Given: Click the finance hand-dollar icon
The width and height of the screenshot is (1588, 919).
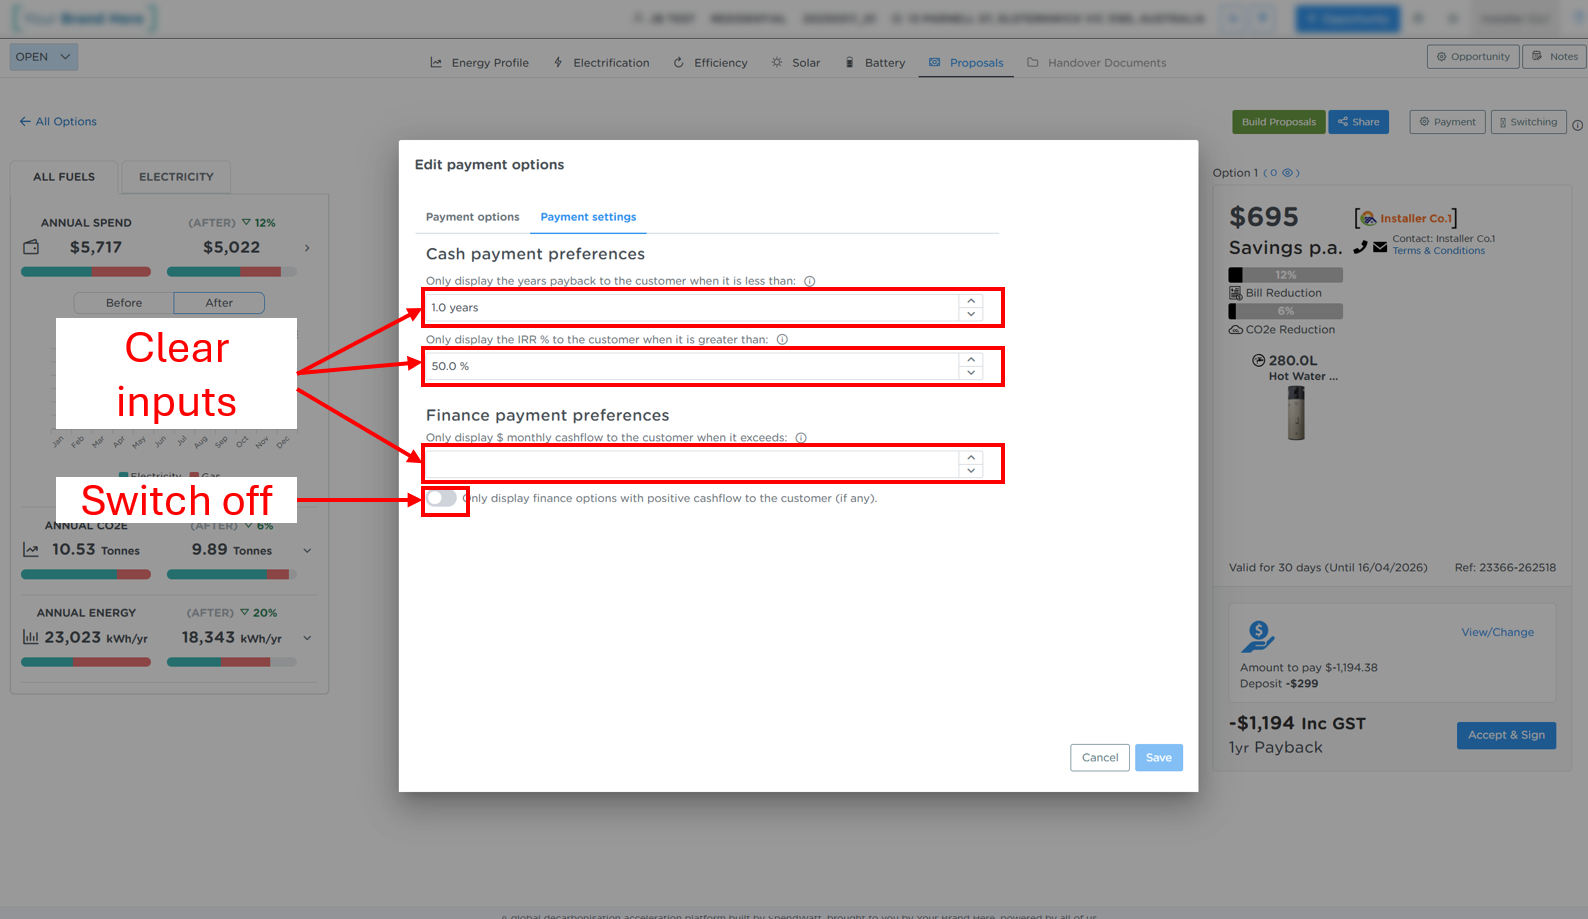Looking at the screenshot, I should tap(1258, 636).
